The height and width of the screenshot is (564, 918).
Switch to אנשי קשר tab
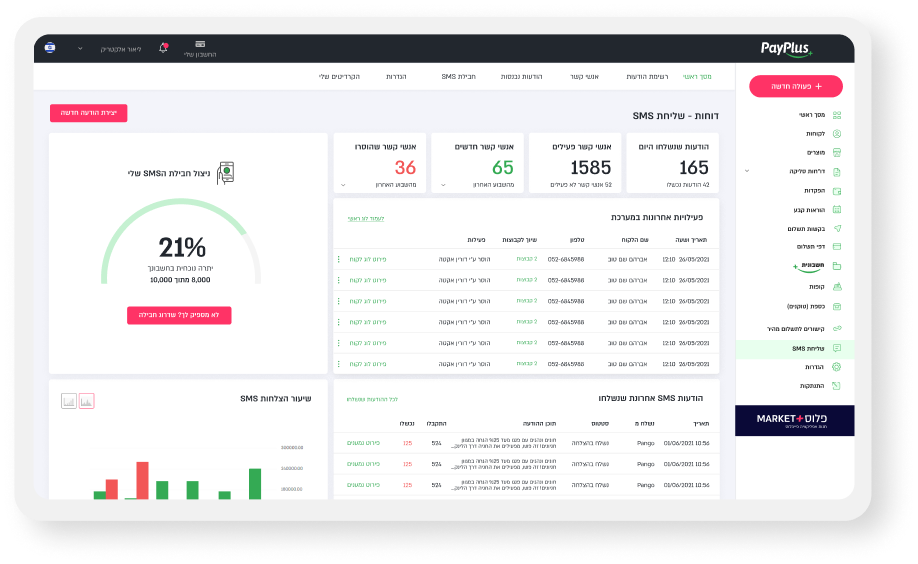pos(584,76)
